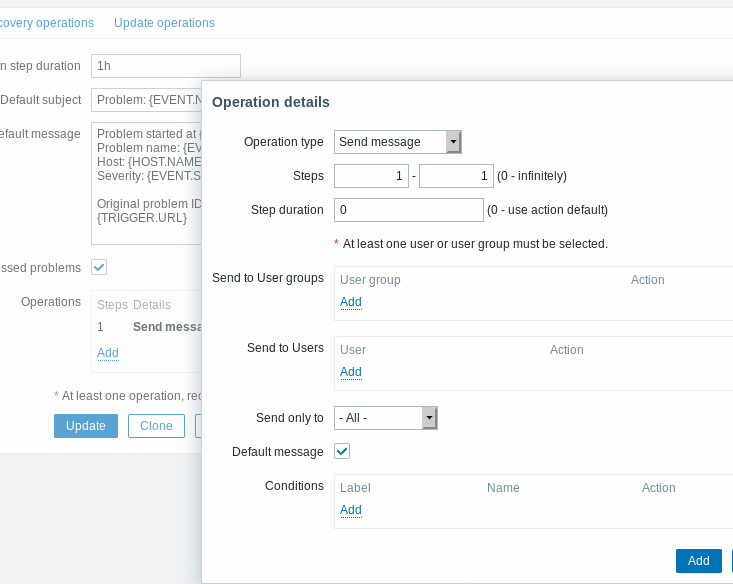Image resolution: width=733 pixels, height=584 pixels.
Task: Click the Clone button
Action: point(157,426)
